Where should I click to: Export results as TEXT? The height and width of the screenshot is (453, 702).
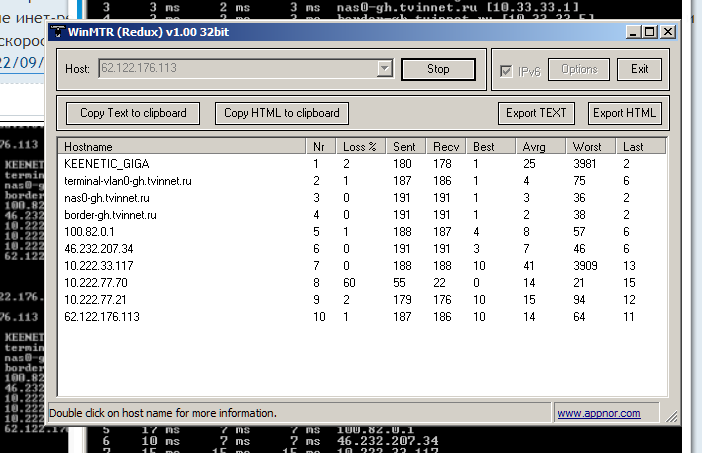pyautogui.click(x=537, y=113)
